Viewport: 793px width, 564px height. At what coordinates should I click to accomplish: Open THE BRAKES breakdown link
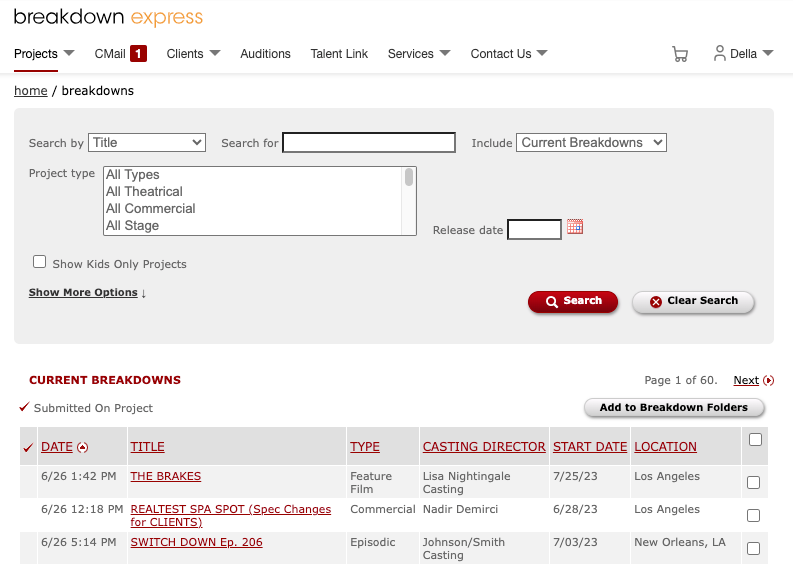(166, 476)
